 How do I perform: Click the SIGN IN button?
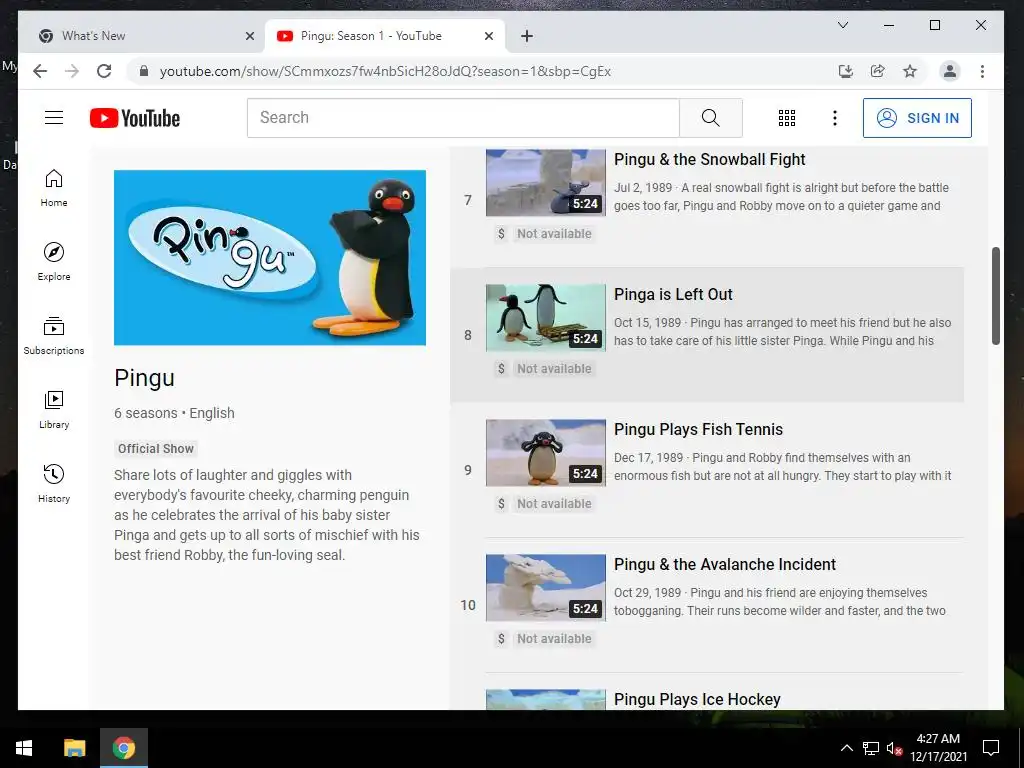[917, 118]
